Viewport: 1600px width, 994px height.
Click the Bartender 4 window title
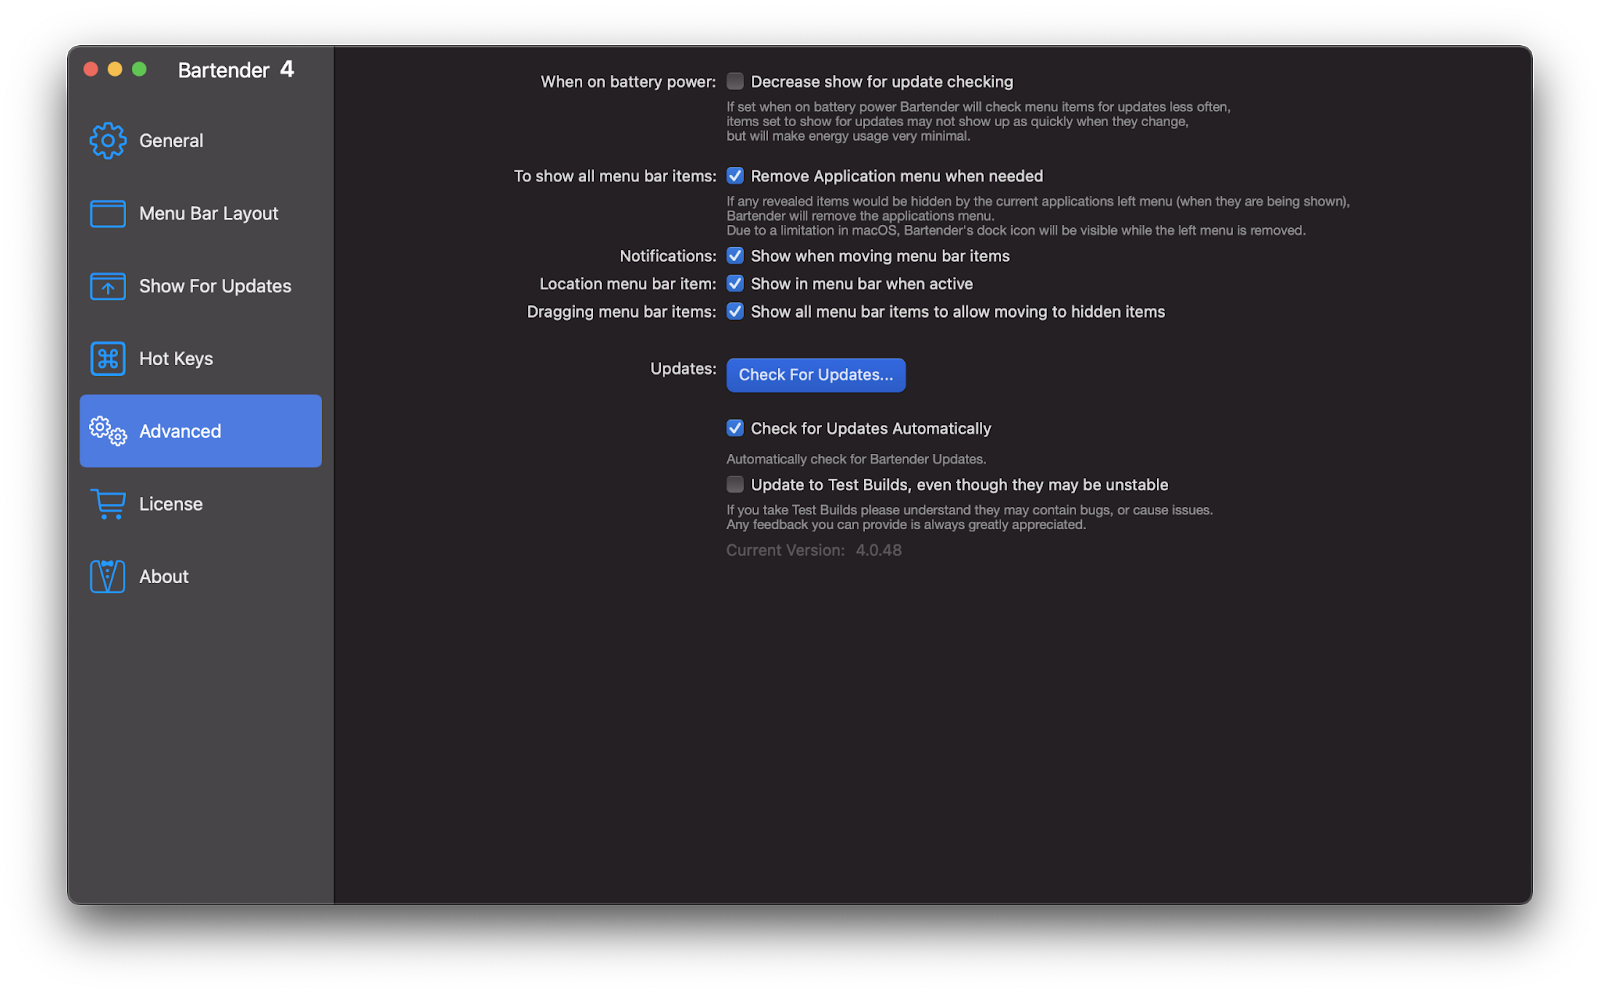click(x=236, y=70)
